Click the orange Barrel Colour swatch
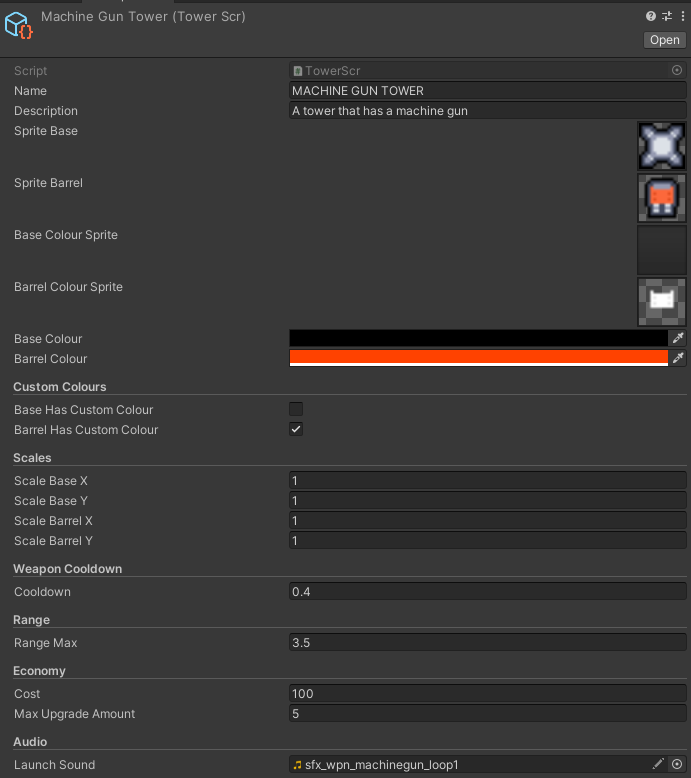This screenshot has height=778, width=691. point(479,358)
